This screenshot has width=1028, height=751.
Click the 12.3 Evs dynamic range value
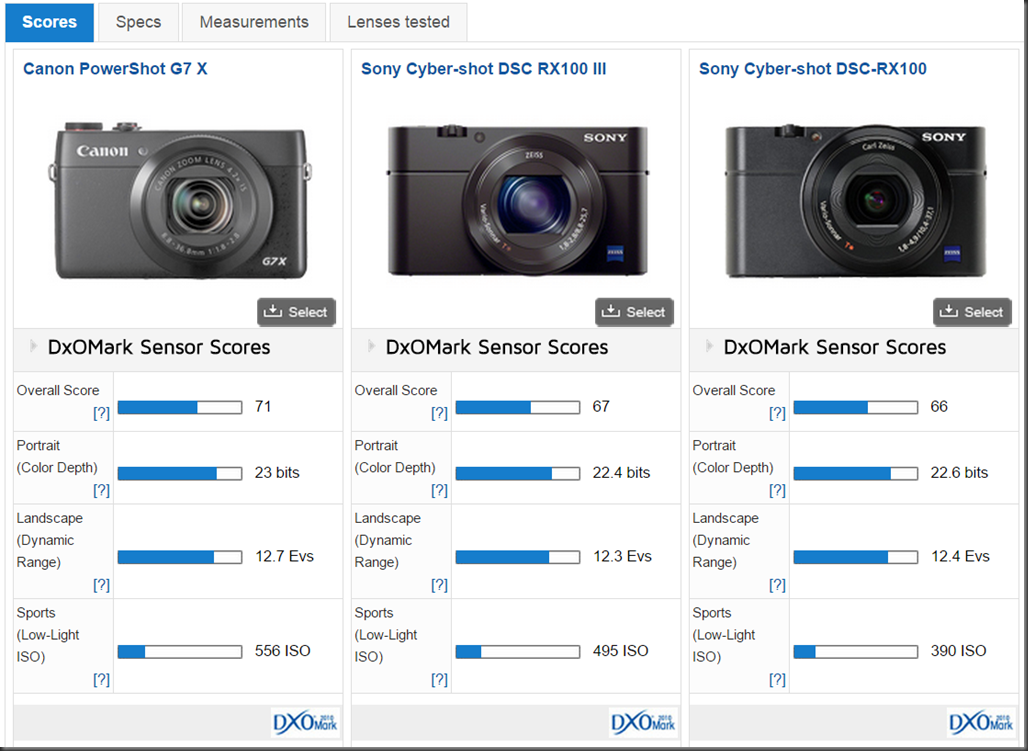click(x=623, y=556)
